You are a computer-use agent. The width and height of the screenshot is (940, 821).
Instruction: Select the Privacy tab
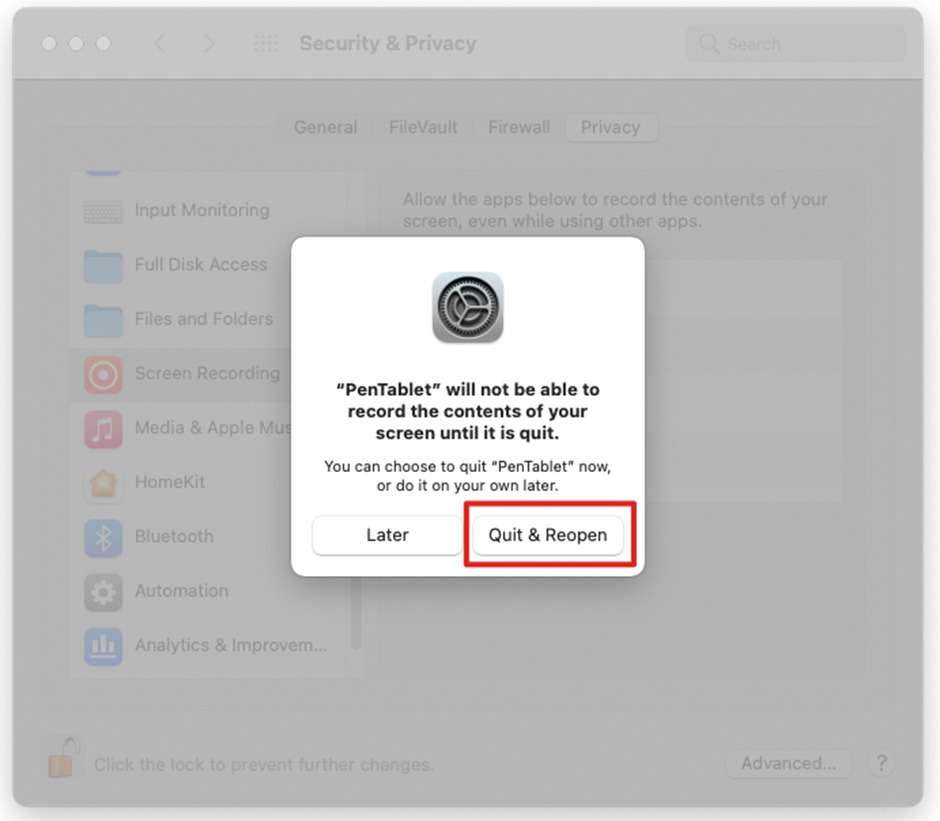point(611,127)
